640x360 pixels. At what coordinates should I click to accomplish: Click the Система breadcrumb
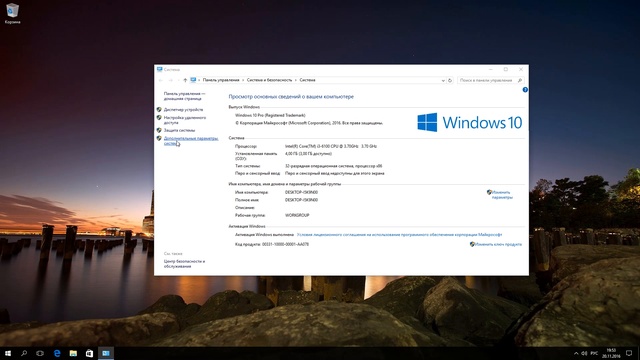coord(307,80)
